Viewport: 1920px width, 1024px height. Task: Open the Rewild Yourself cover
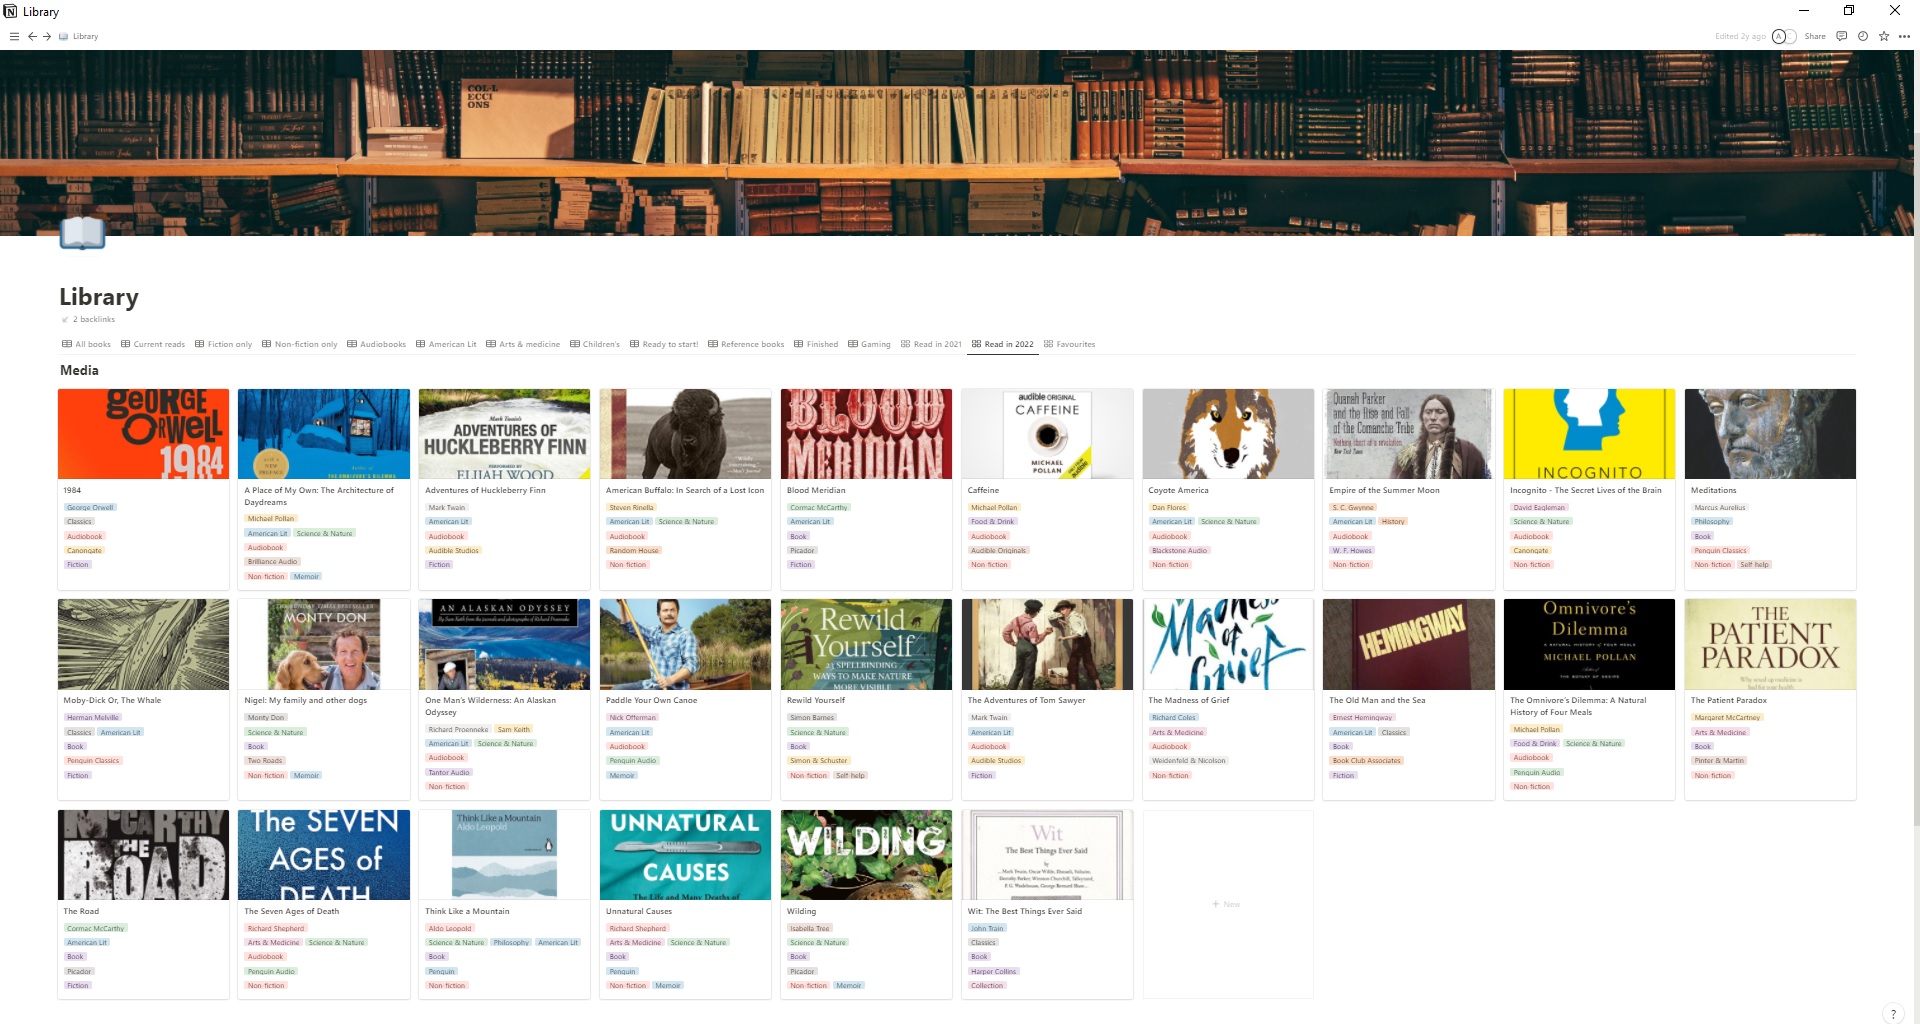click(x=866, y=644)
